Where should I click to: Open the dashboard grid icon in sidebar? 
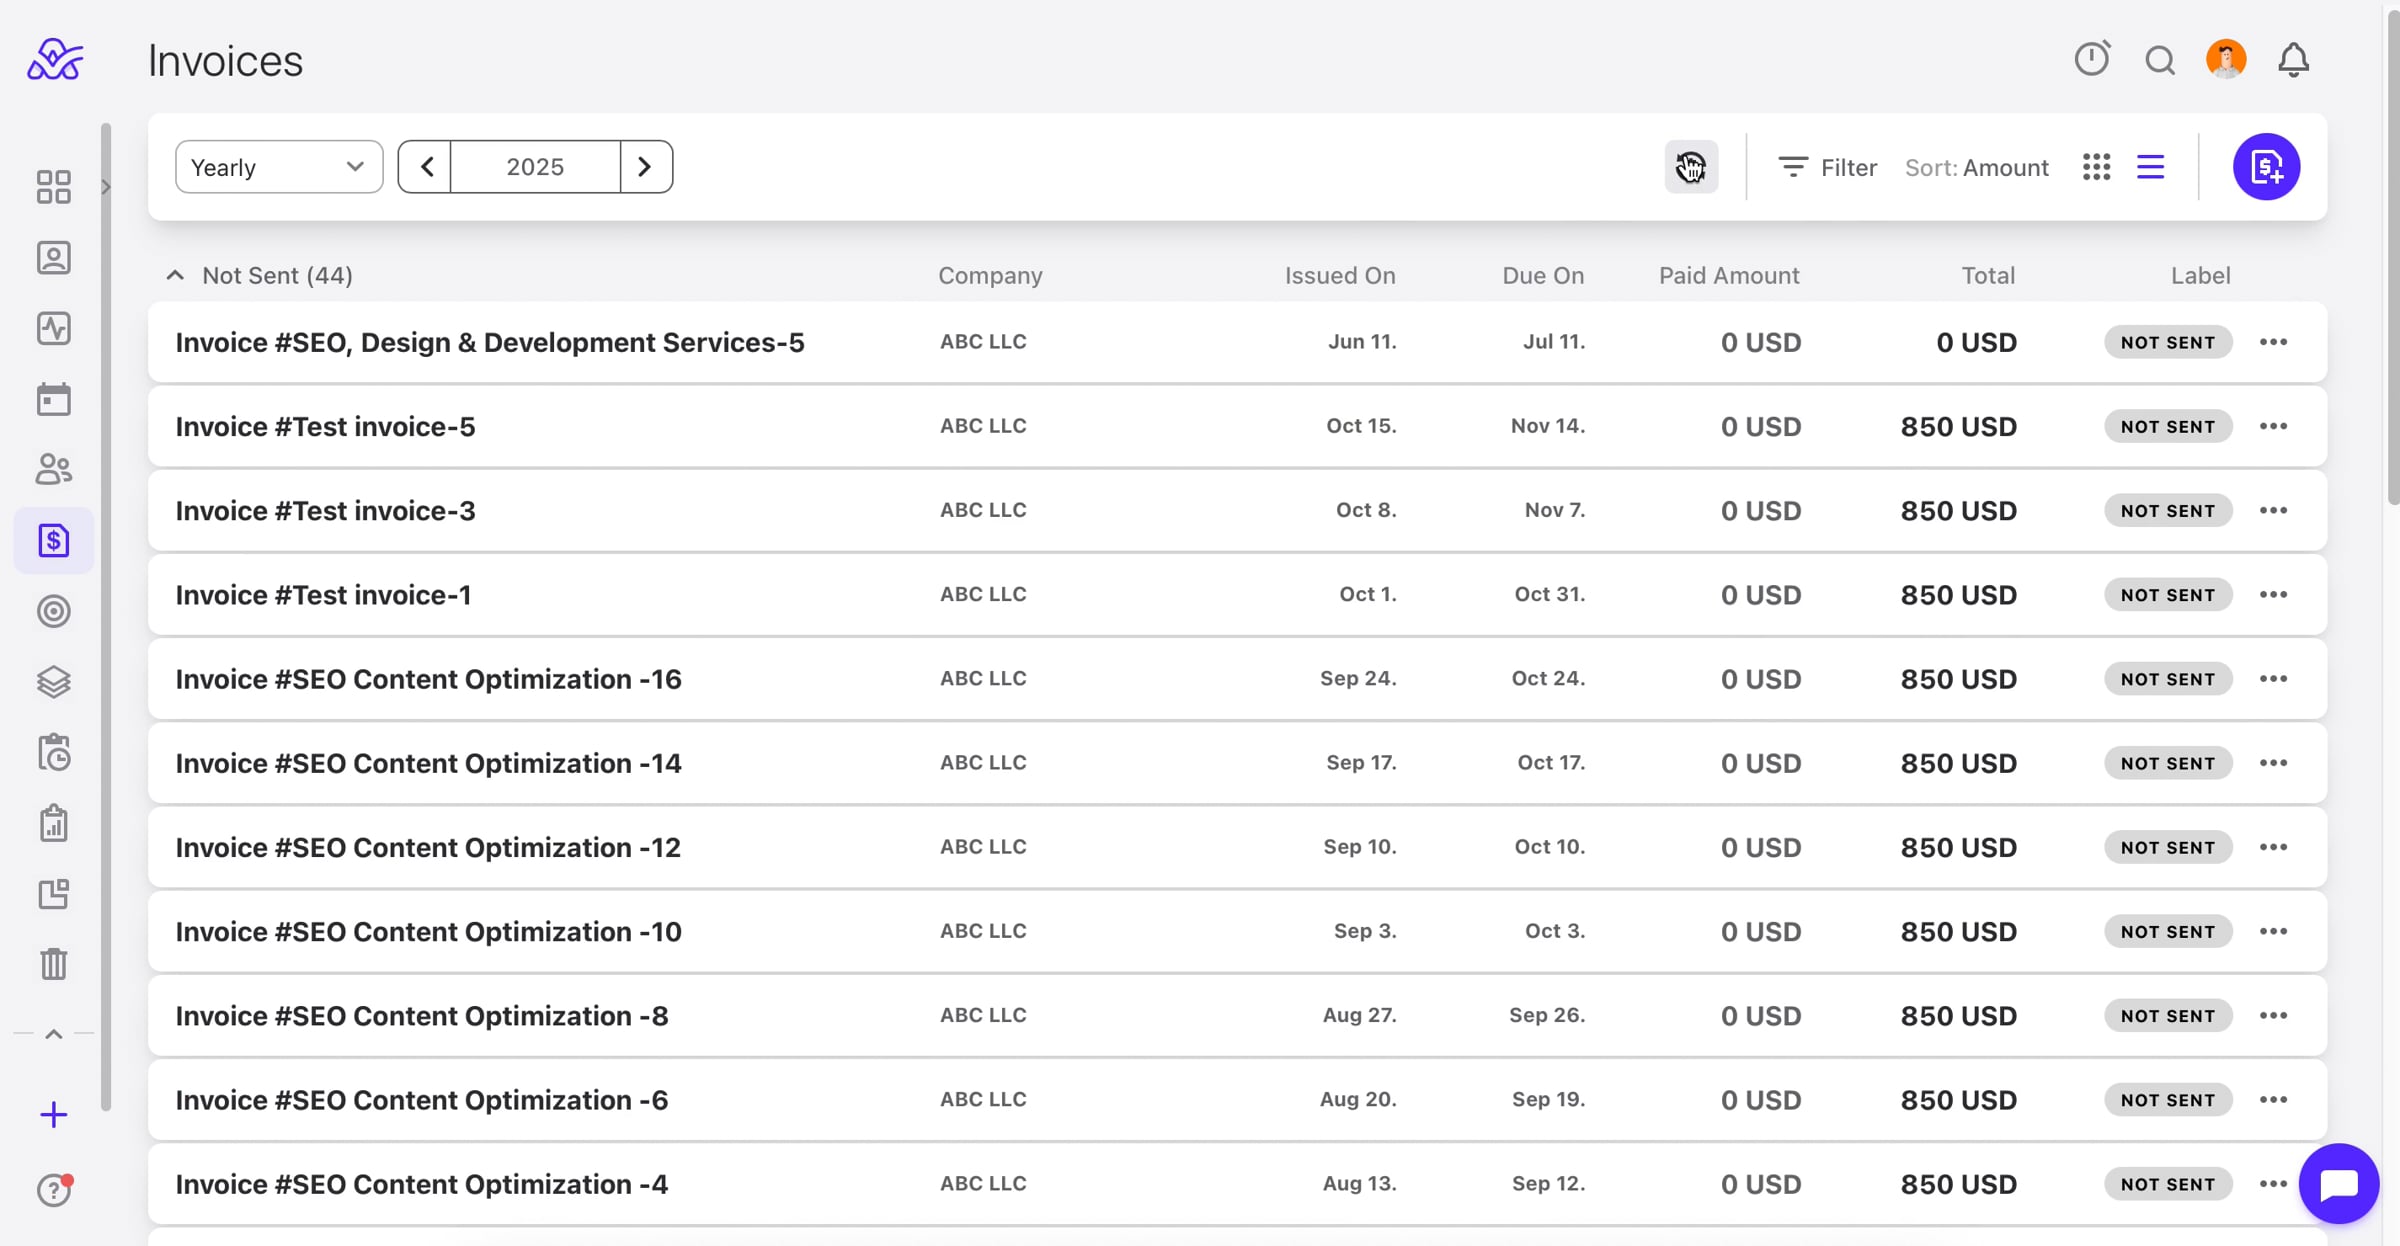click(54, 187)
